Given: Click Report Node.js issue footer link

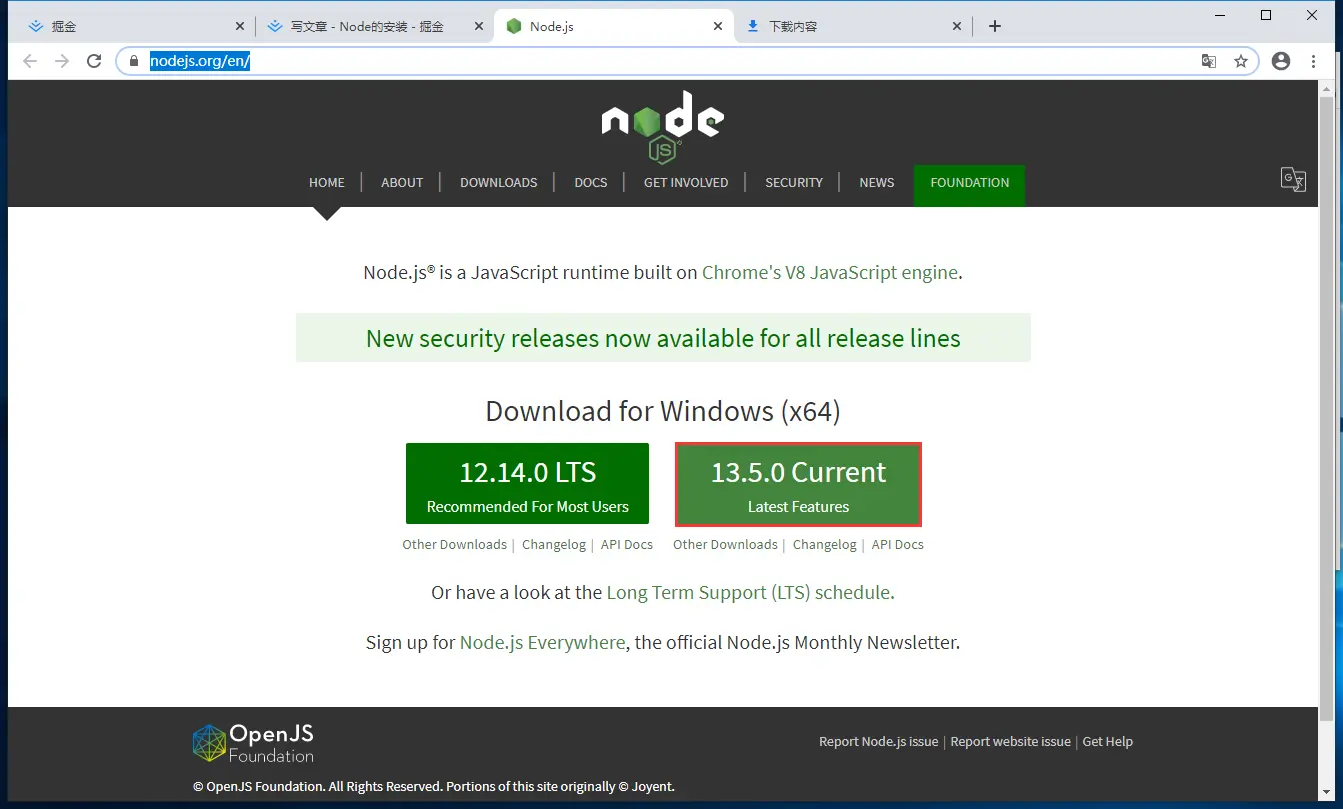Looking at the screenshot, I should [x=878, y=741].
